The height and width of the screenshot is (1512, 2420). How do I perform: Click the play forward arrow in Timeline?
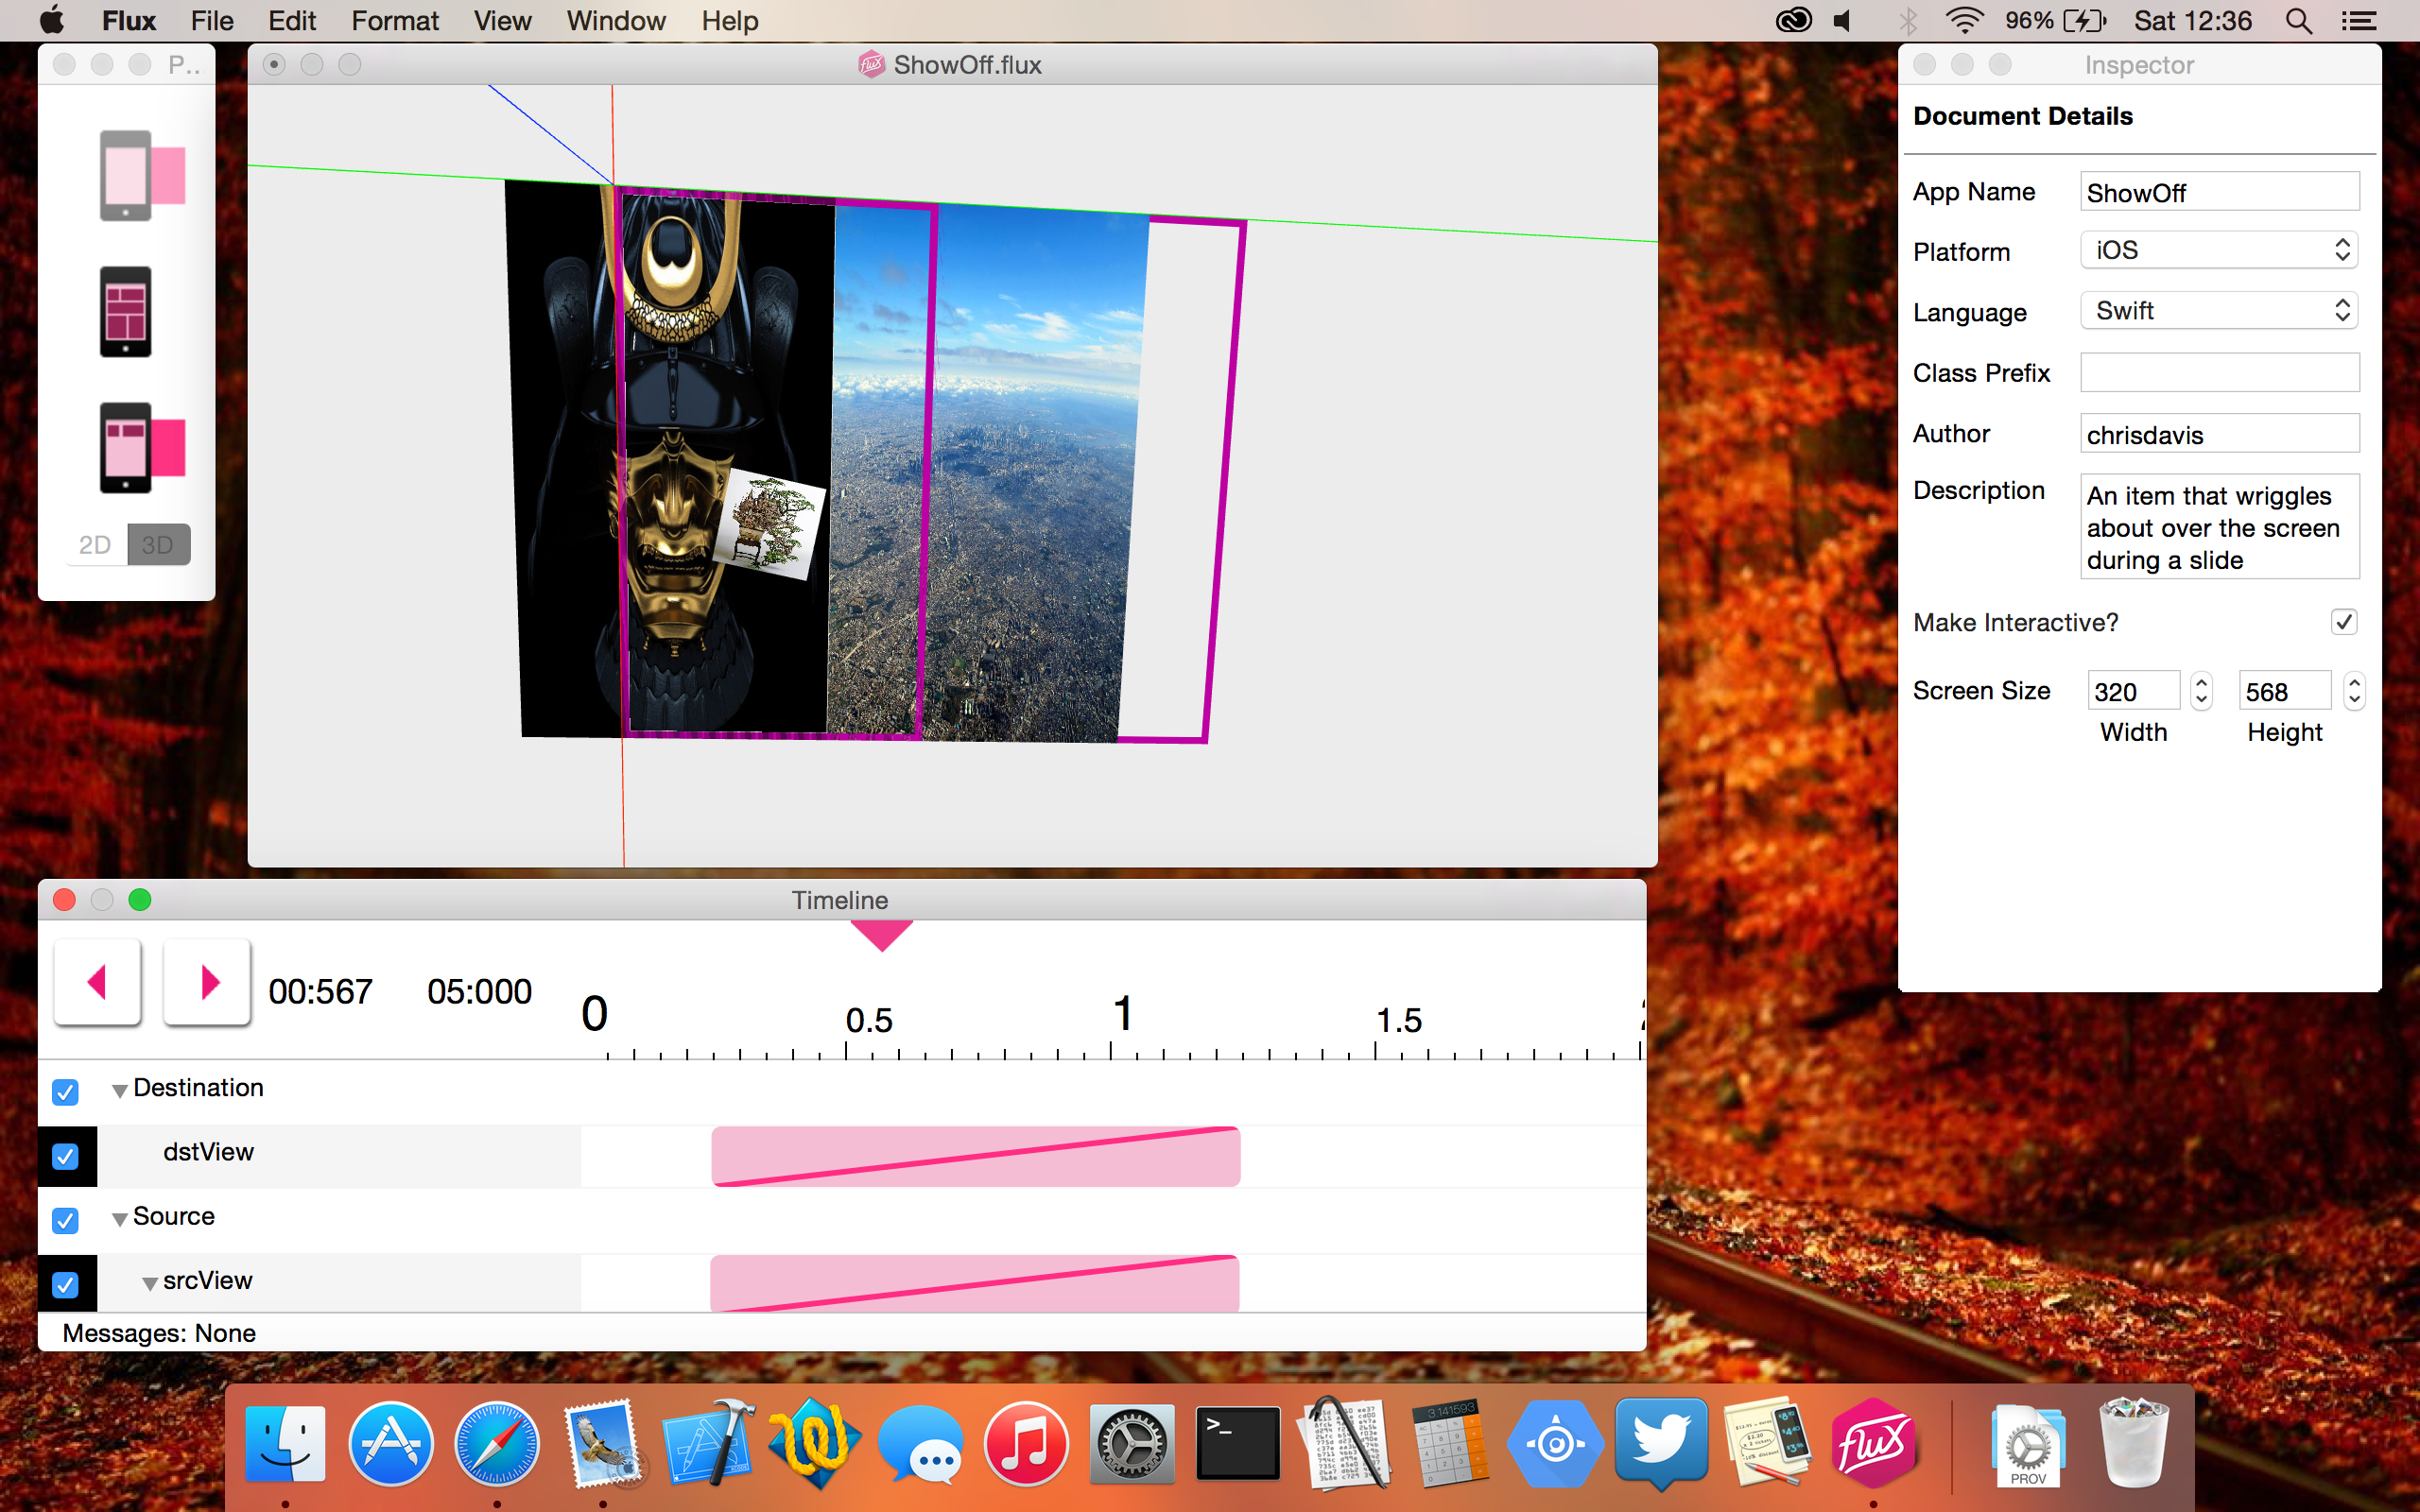point(207,982)
